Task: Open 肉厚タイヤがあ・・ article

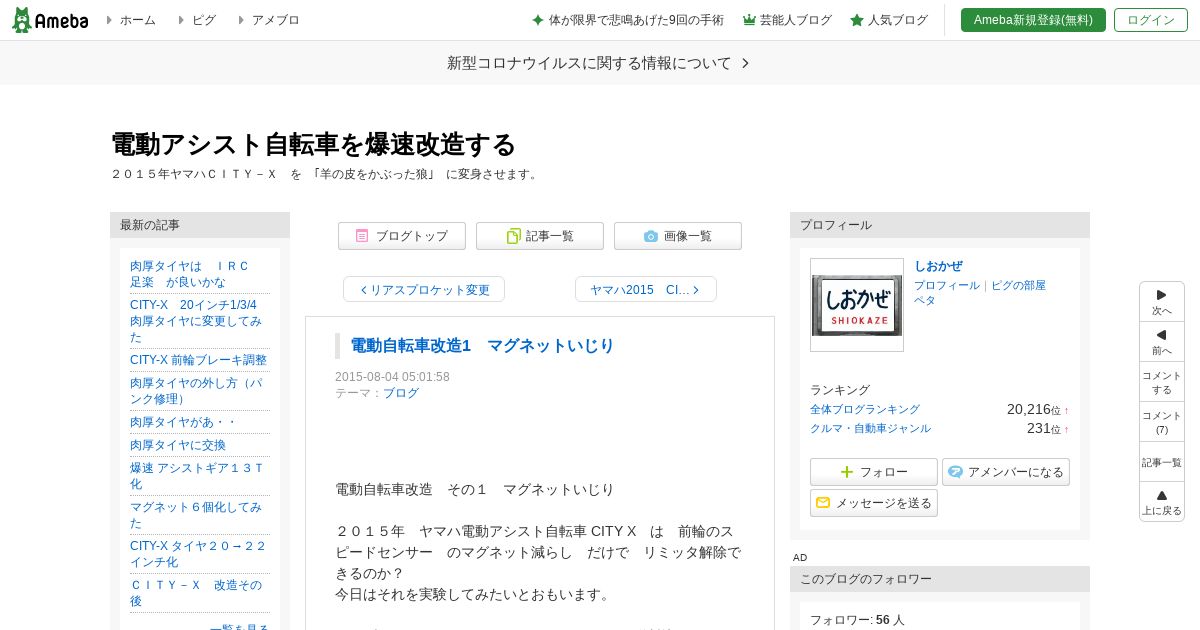Action: [x=183, y=422]
